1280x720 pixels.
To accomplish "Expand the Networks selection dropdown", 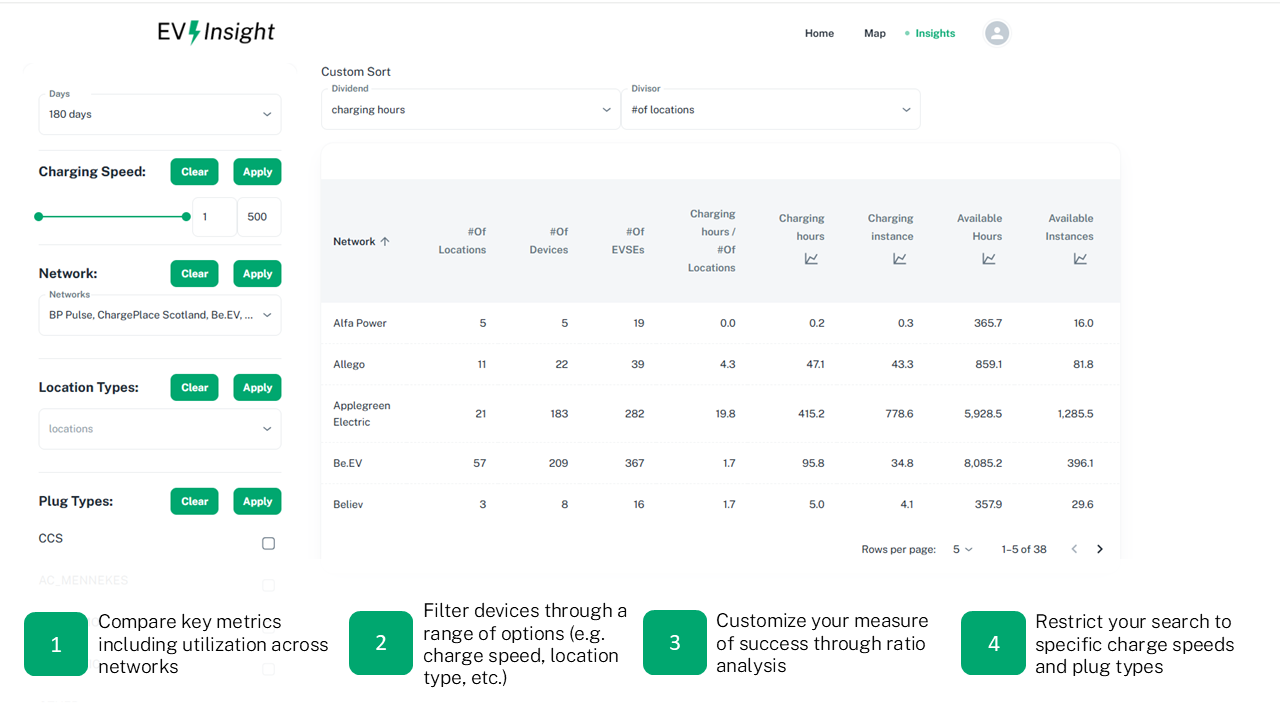I will tap(160, 315).
